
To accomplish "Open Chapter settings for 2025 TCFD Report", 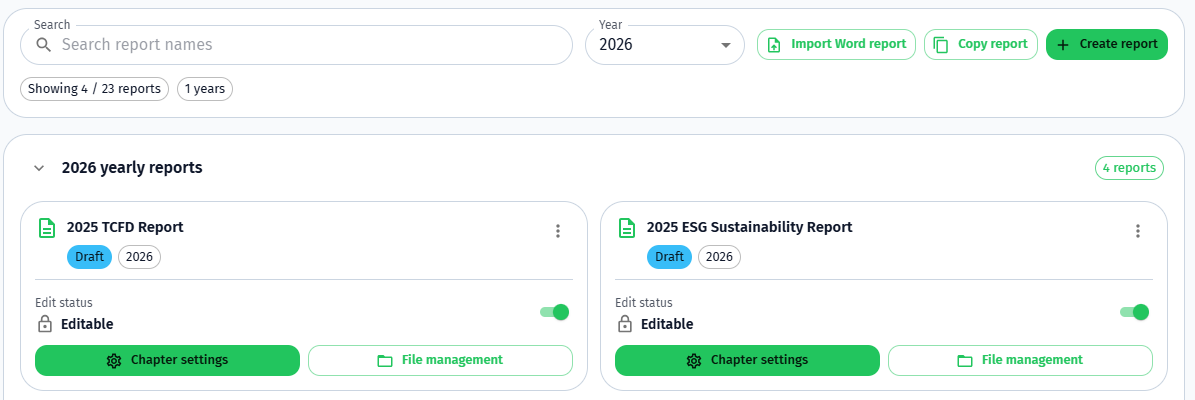I will 168,360.
